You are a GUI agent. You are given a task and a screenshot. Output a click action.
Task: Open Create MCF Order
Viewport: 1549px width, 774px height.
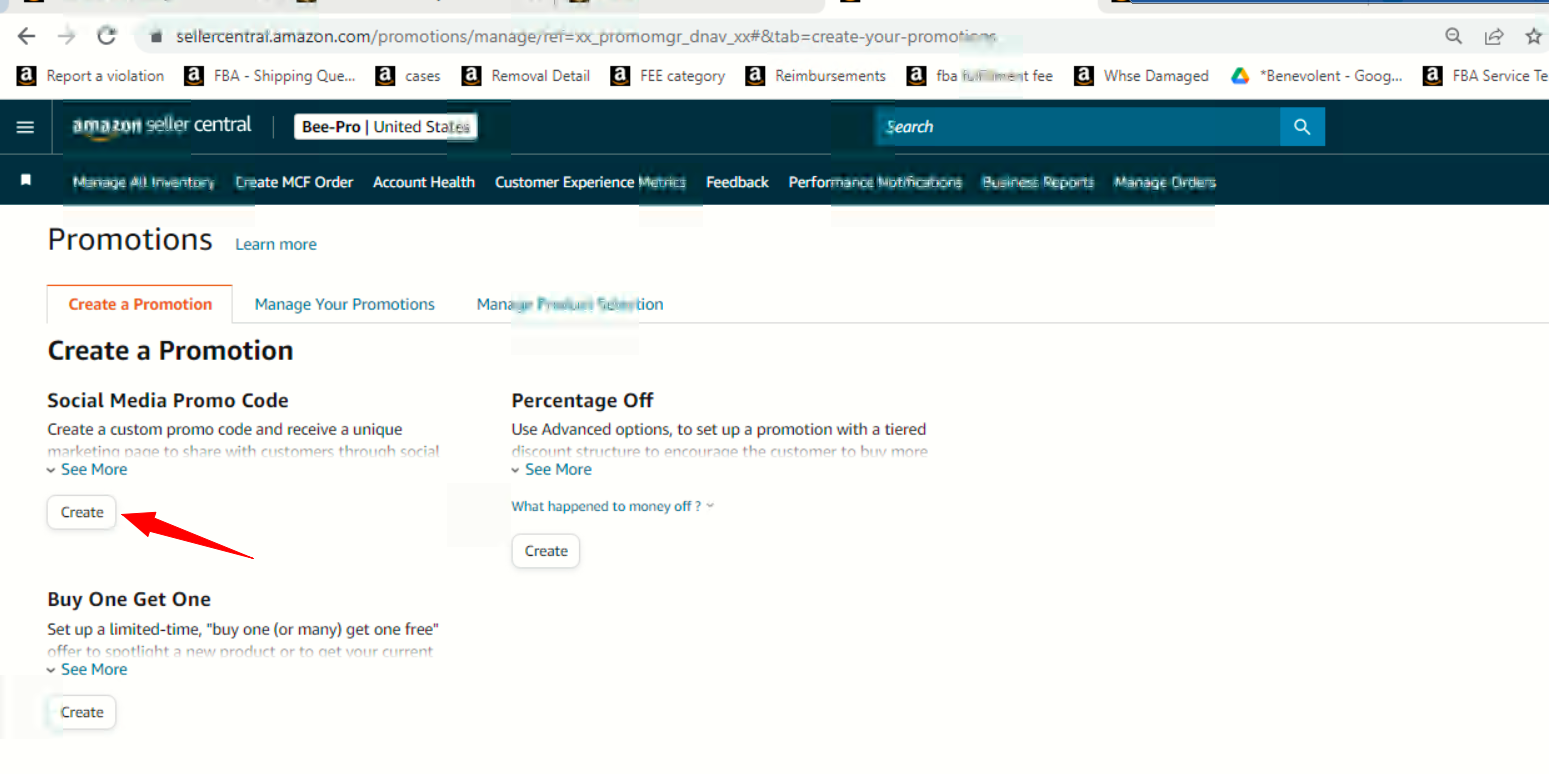pos(294,182)
